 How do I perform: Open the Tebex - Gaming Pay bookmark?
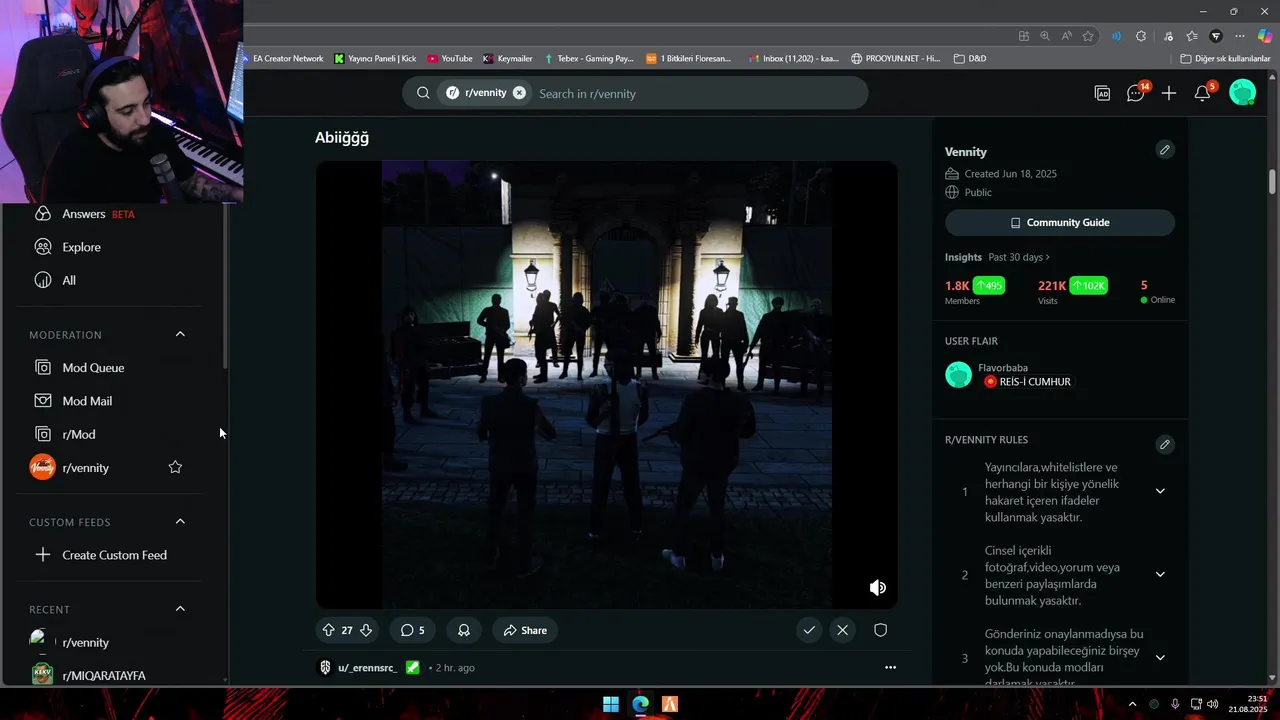[x=588, y=59]
